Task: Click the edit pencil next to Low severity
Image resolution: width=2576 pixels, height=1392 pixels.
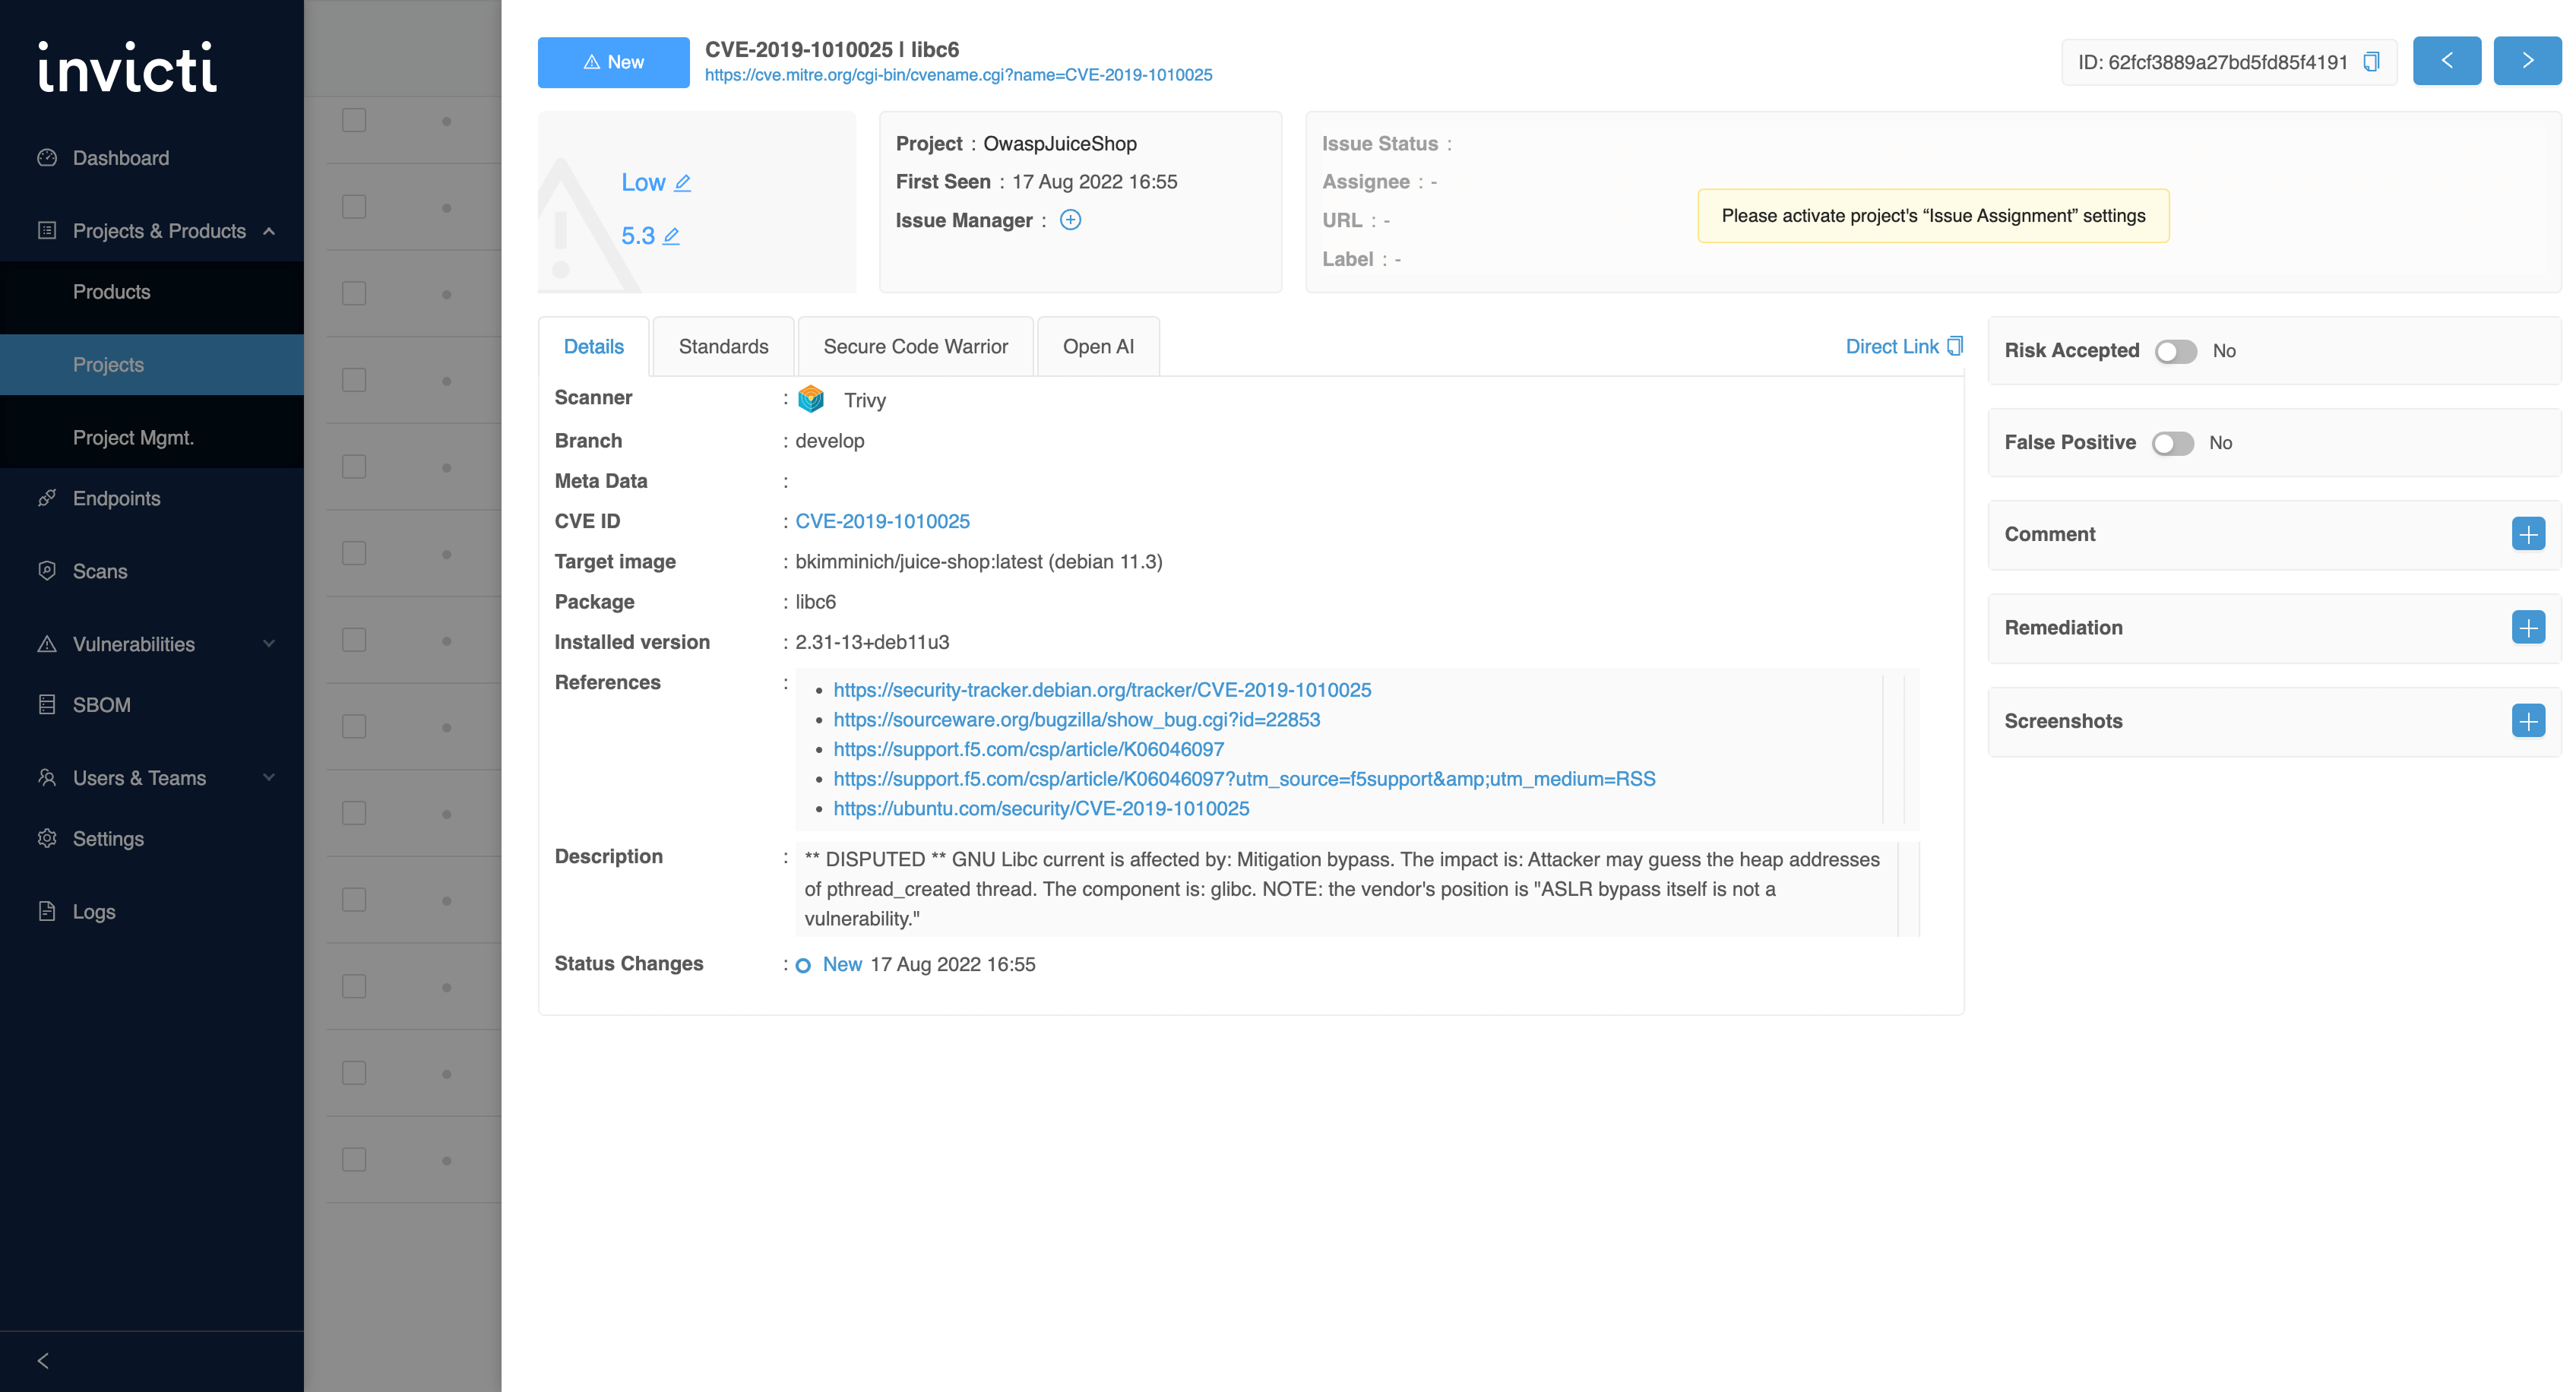Action: click(683, 183)
